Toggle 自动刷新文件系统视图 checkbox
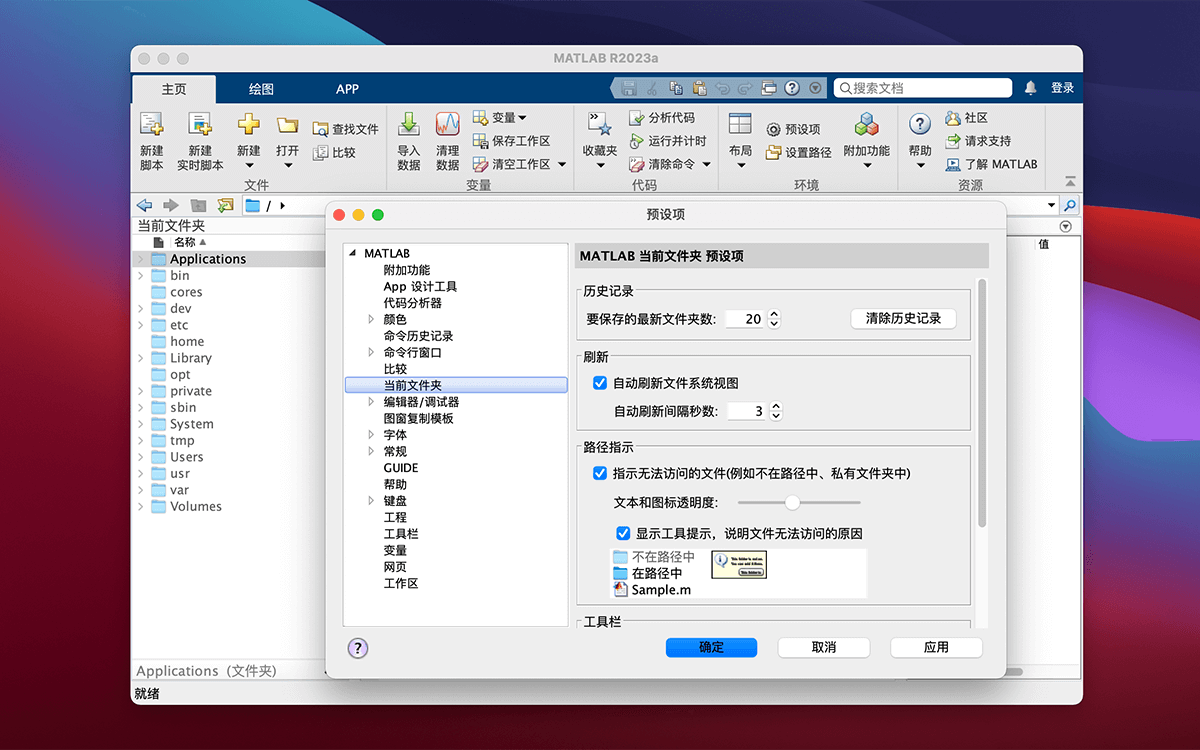Image resolution: width=1200 pixels, height=750 pixels. (600, 383)
